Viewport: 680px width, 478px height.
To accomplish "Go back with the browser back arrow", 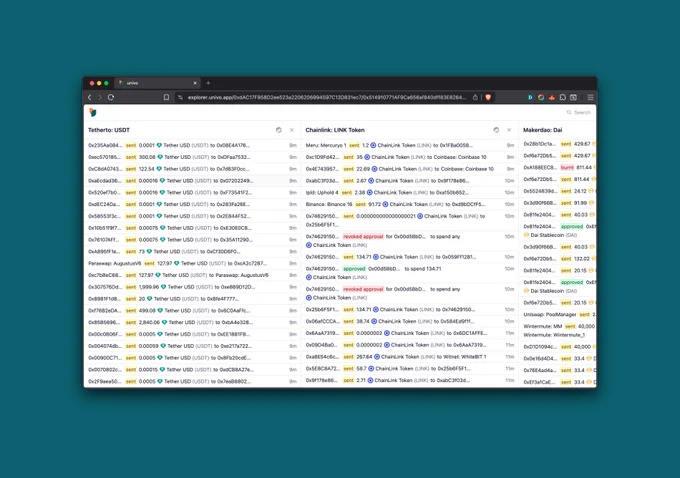I will click(90, 97).
